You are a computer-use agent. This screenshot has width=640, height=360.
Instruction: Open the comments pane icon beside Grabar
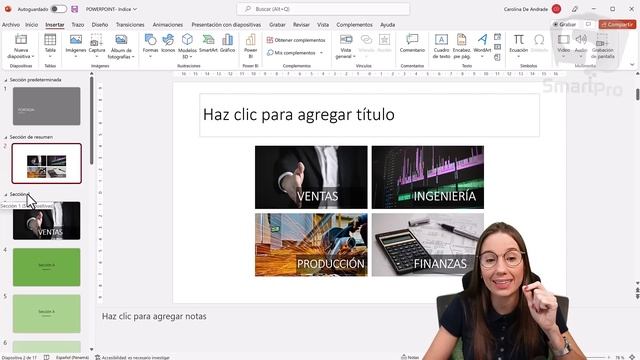point(588,24)
